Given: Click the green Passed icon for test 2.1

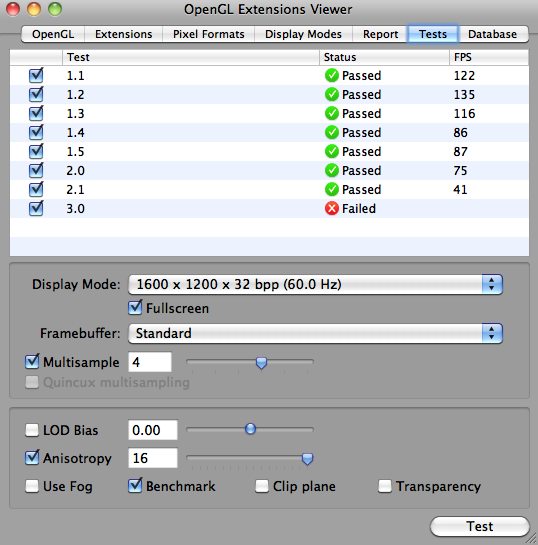Looking at the screenshot, I should 332,189.
